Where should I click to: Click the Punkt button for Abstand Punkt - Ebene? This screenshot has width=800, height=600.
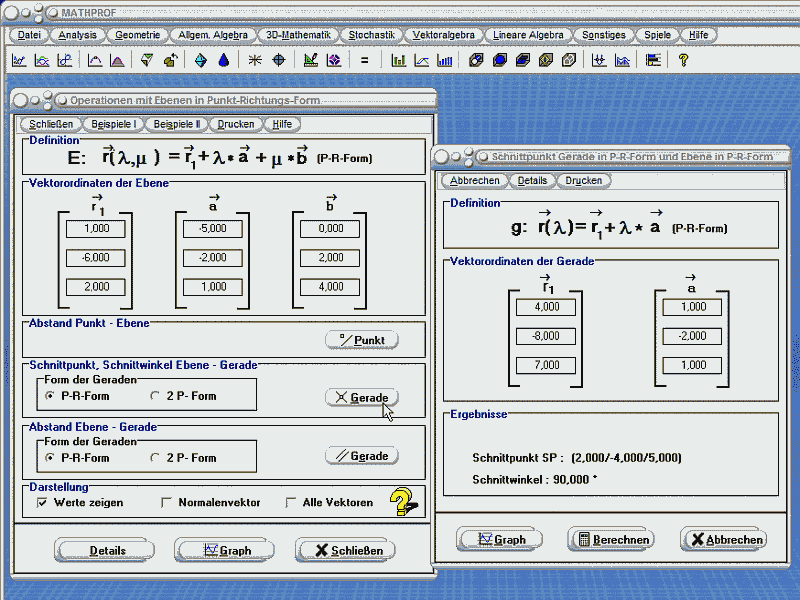click(362, 340)
